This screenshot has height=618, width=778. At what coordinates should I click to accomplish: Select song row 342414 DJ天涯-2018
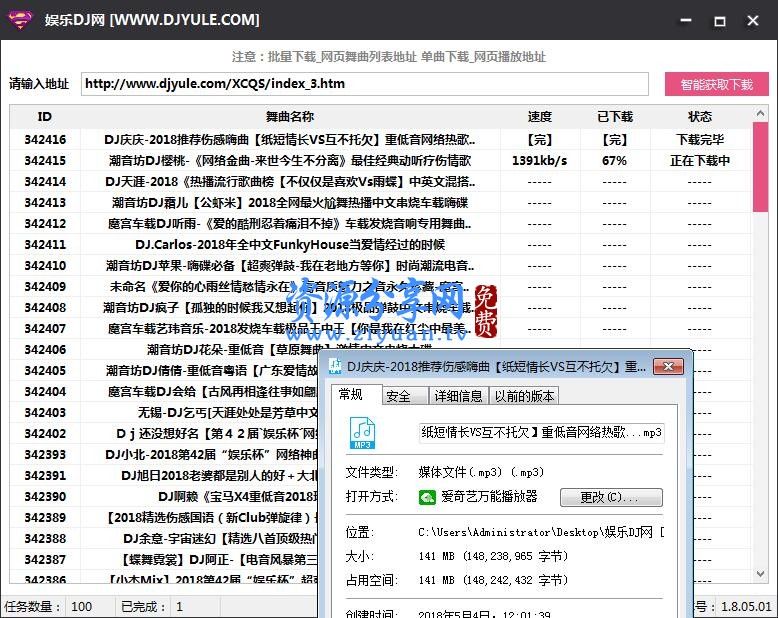(381, 182)
